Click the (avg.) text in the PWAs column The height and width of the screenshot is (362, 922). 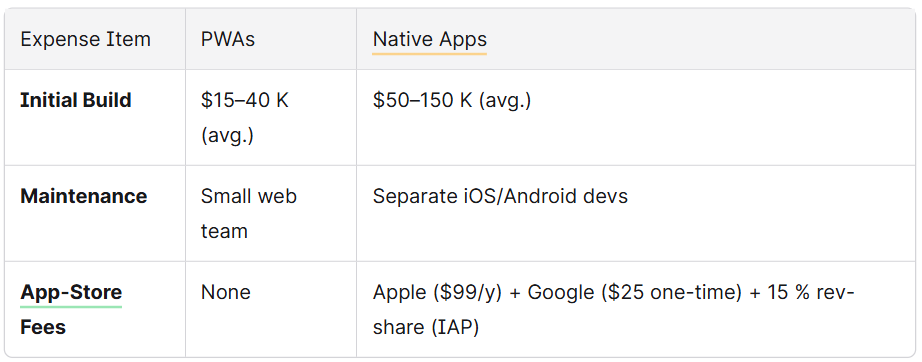point(227,135)
